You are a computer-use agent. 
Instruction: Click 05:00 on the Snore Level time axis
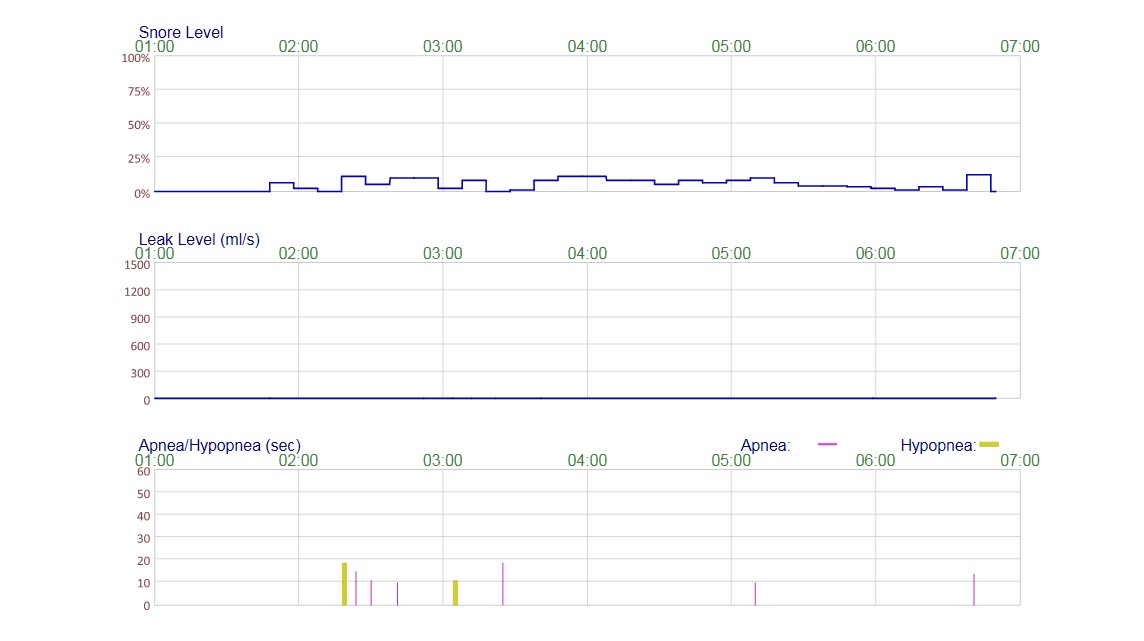(731, 47)
